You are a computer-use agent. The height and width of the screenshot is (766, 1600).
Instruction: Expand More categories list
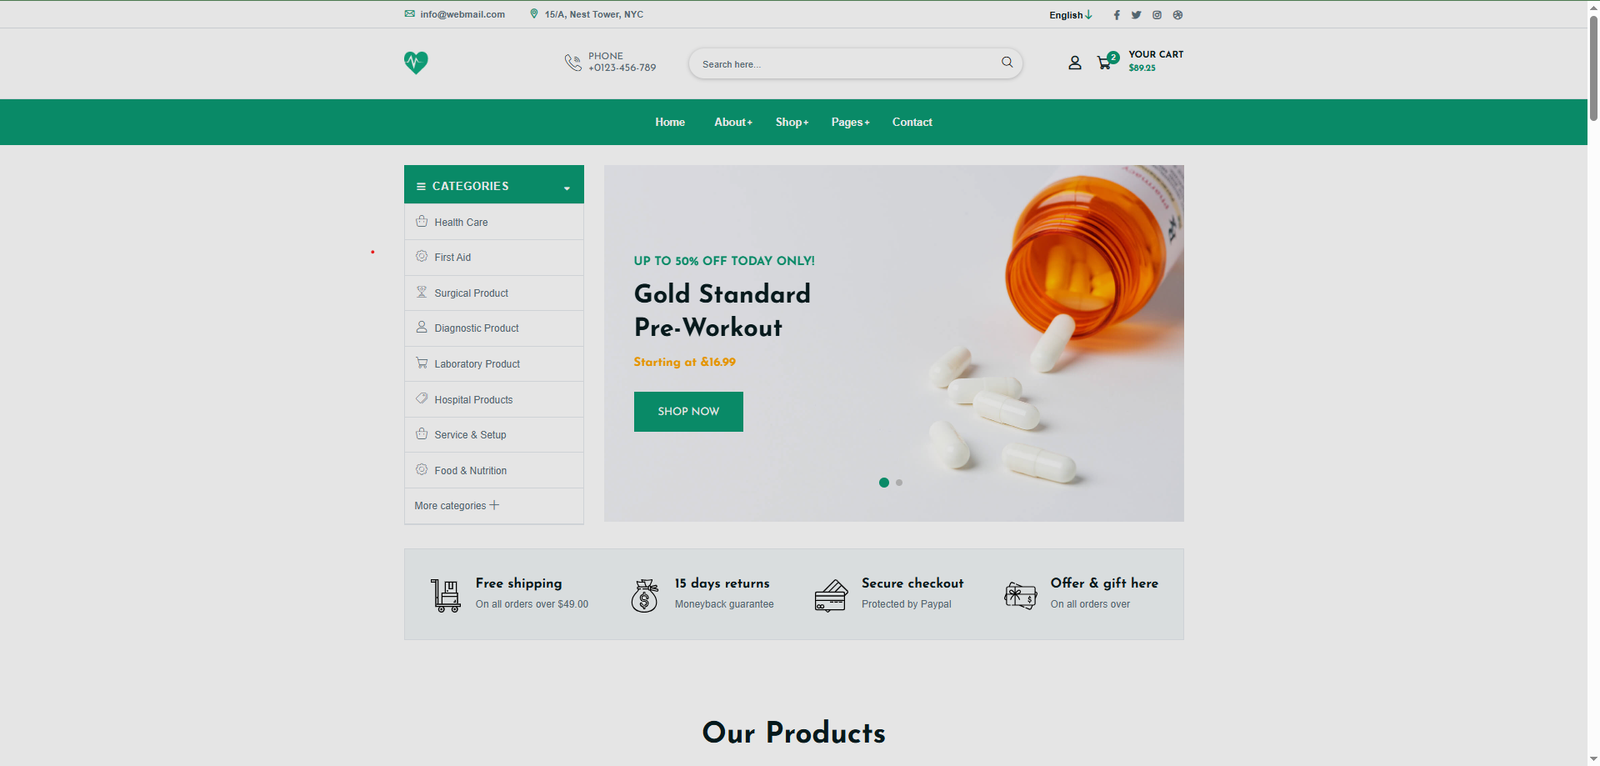point(457,506)
